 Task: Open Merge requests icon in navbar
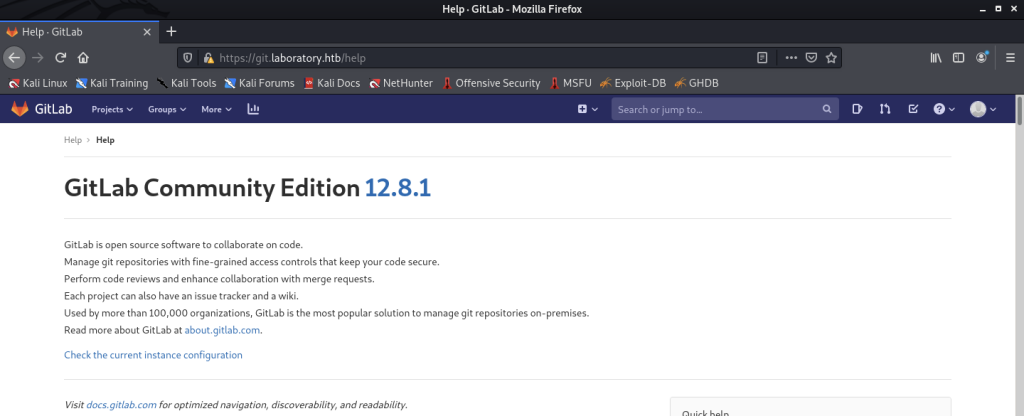pos(885,109)
